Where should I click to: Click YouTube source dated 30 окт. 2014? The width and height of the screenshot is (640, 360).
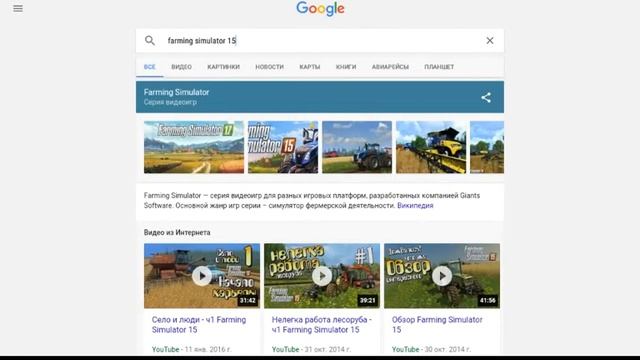pos(405,349)
